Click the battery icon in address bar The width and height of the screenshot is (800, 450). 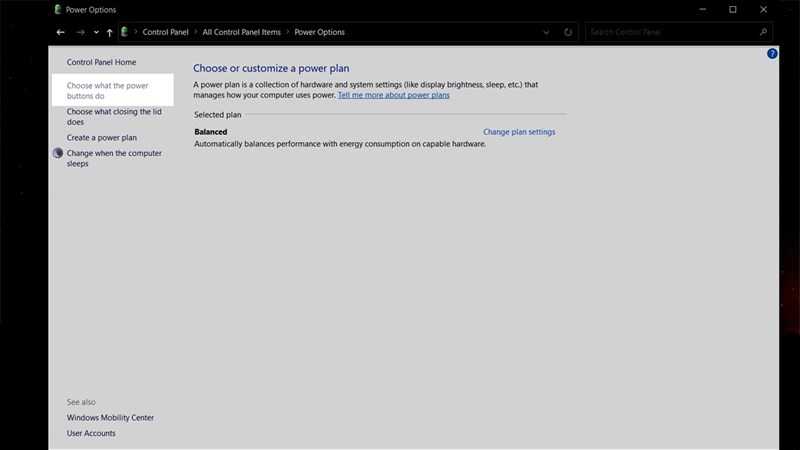(125, 32)
